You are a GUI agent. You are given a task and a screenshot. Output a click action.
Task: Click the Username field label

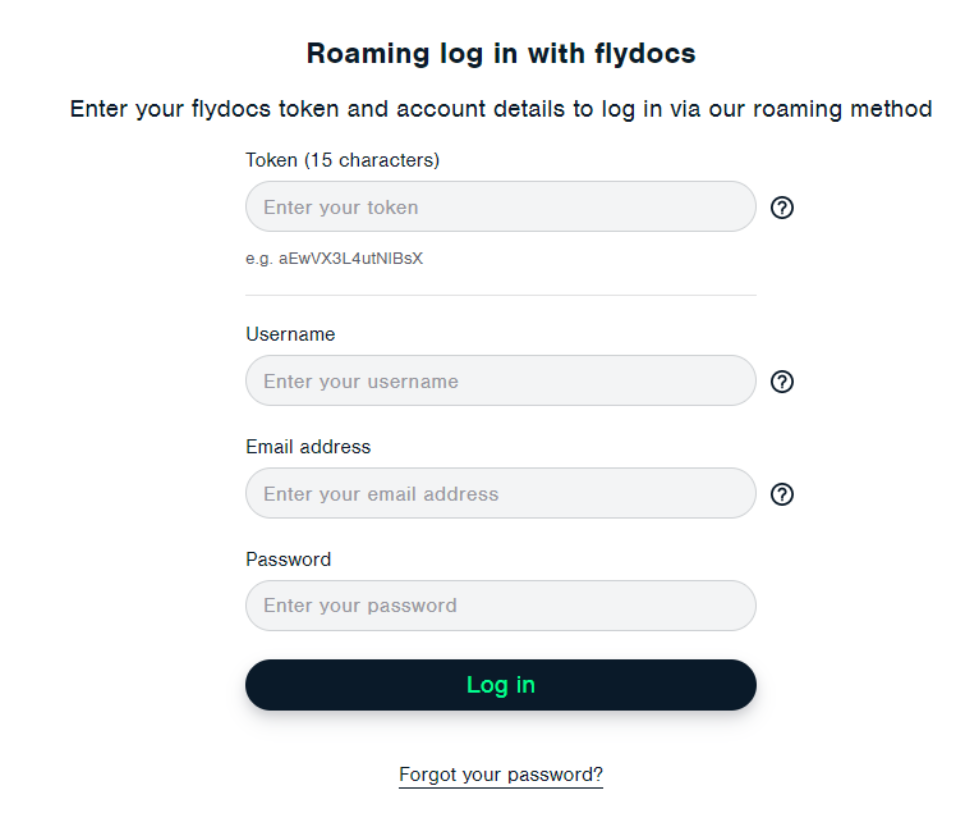290,334
